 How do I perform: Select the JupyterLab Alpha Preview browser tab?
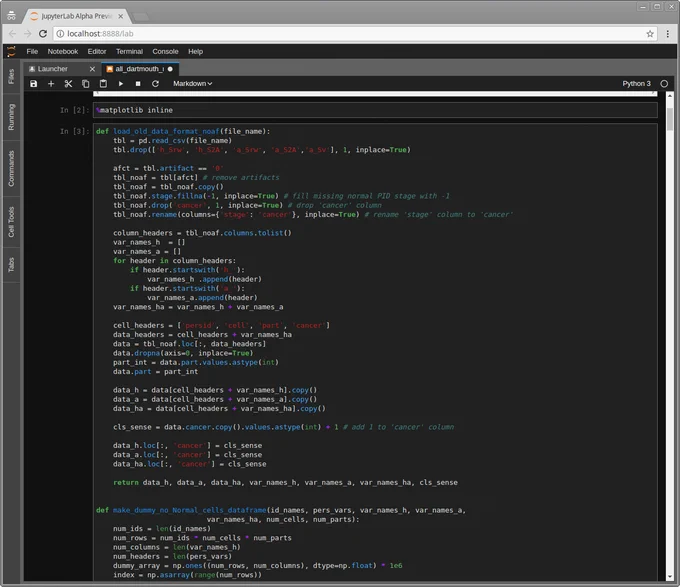point(76,16)
